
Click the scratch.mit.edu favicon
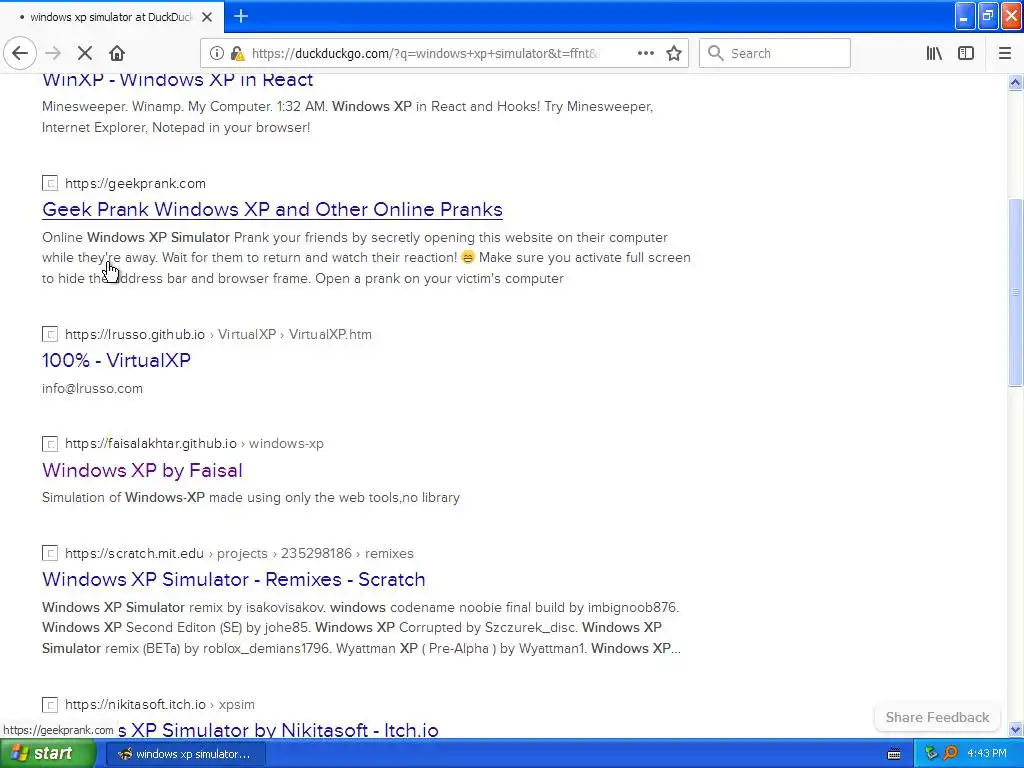(x=50, y=554)
